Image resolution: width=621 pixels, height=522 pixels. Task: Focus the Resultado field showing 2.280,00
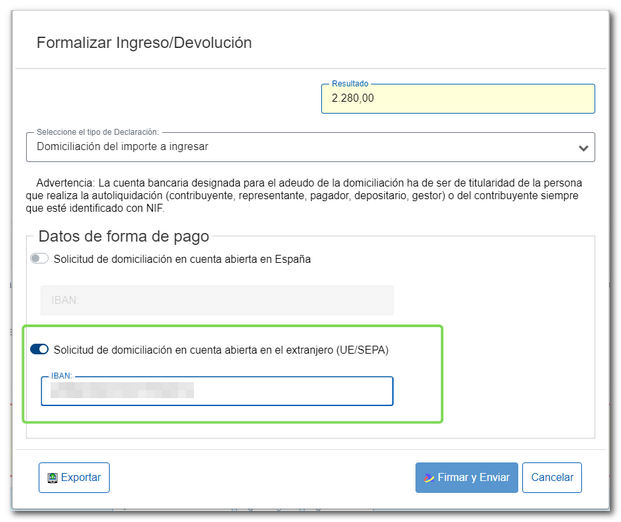click(x=457, y=99)
